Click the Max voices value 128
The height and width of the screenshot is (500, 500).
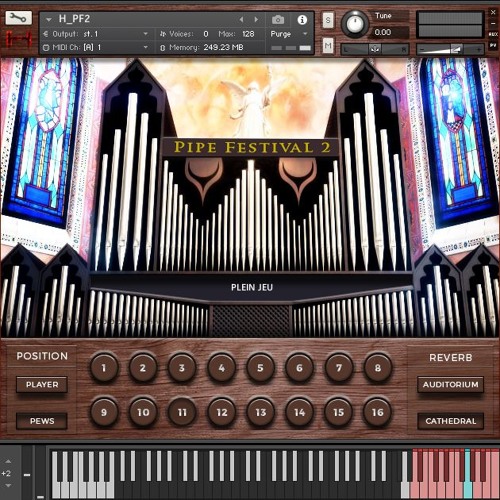click(x=248, y=34)
